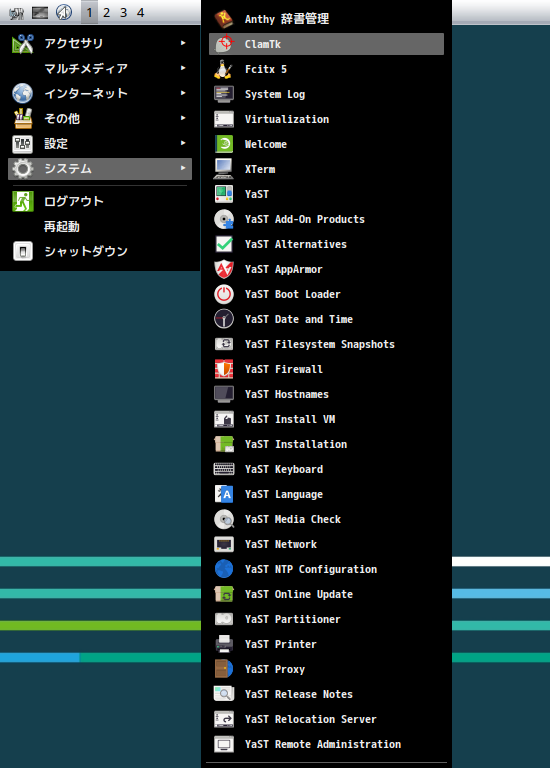The width and height of the screenshot is (550, 768).
Task: Open the XTerm terminal entry
Action: 326,169
